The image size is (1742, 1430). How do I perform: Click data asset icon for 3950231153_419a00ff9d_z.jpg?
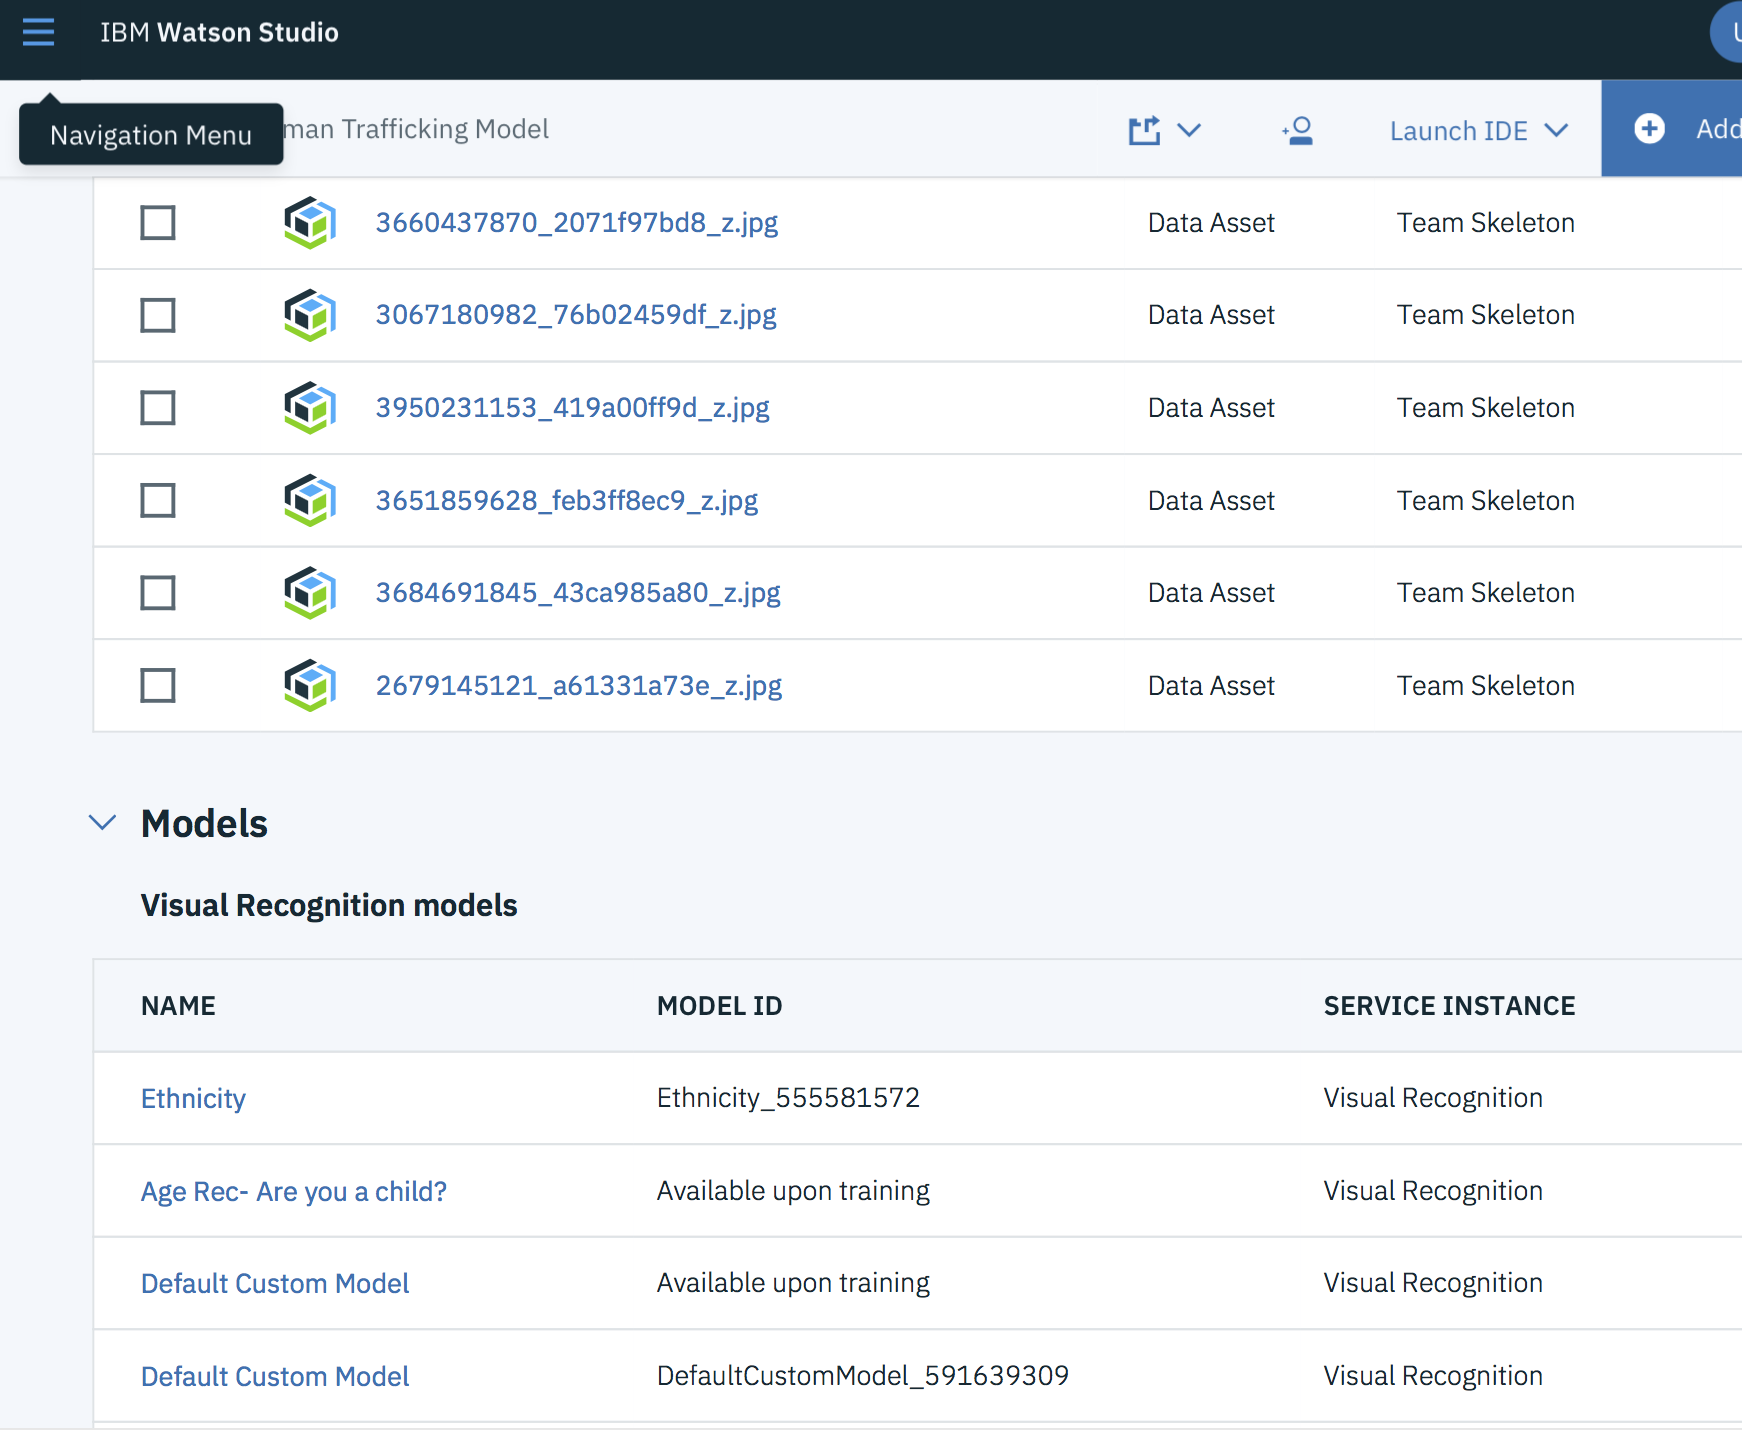click(310, 407)
